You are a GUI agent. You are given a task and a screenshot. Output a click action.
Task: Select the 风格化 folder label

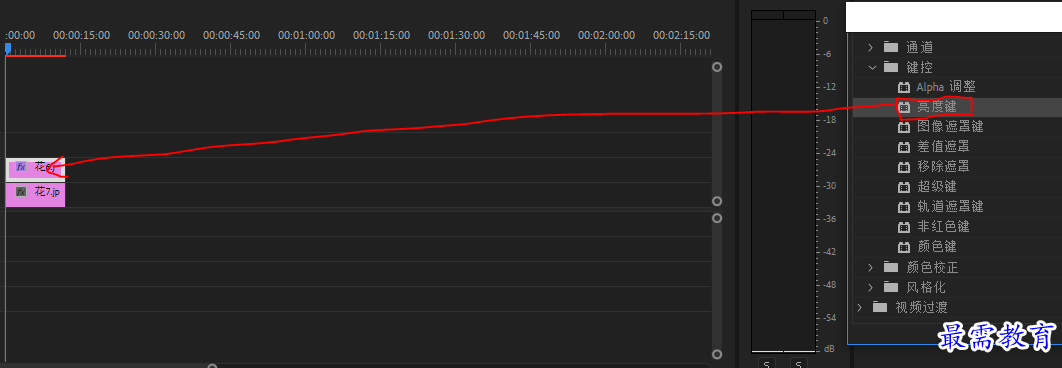click(926, 287)
